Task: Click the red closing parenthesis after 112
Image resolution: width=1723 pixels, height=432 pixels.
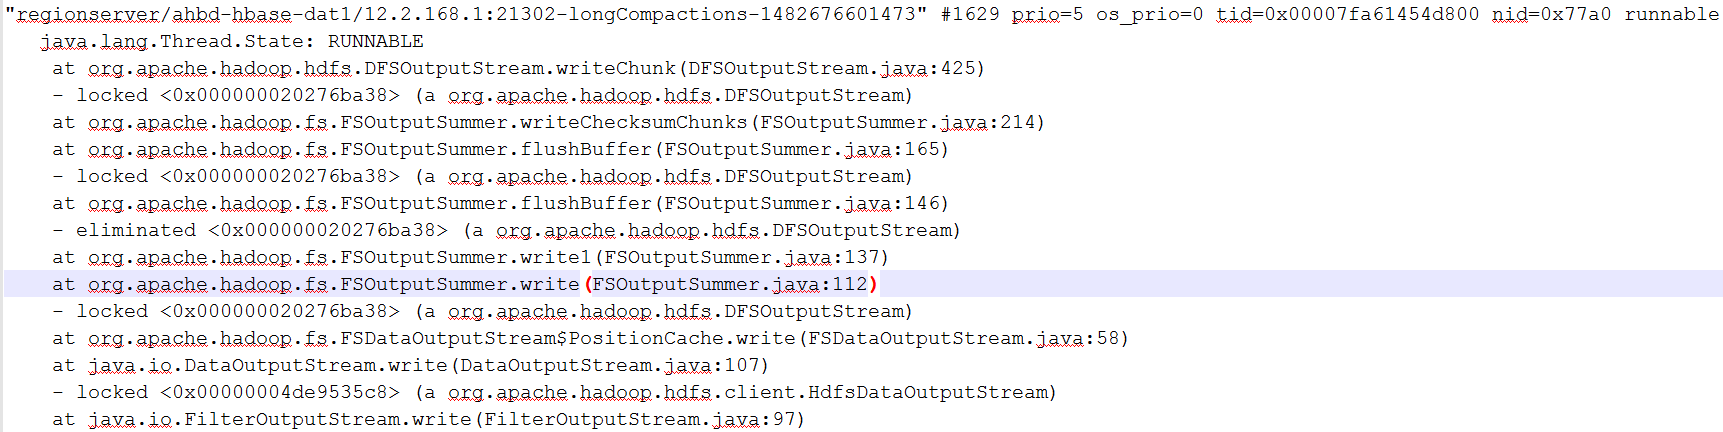Action: 873,284
